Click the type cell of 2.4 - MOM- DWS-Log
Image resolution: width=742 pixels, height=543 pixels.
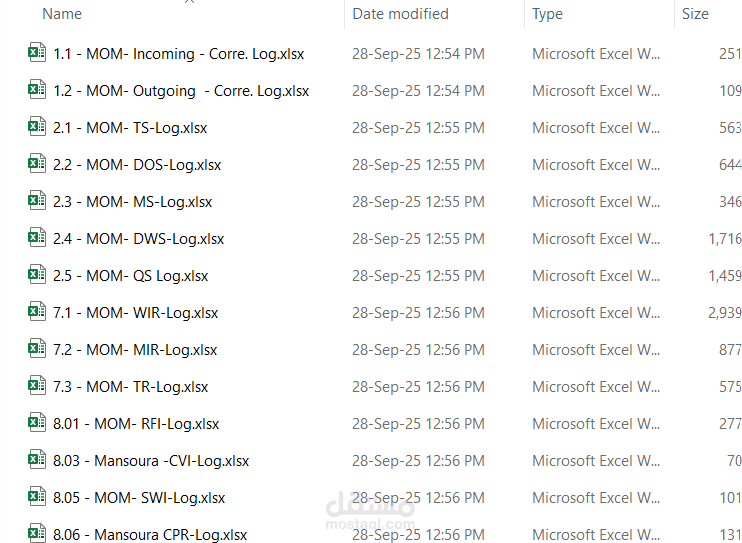596,239
